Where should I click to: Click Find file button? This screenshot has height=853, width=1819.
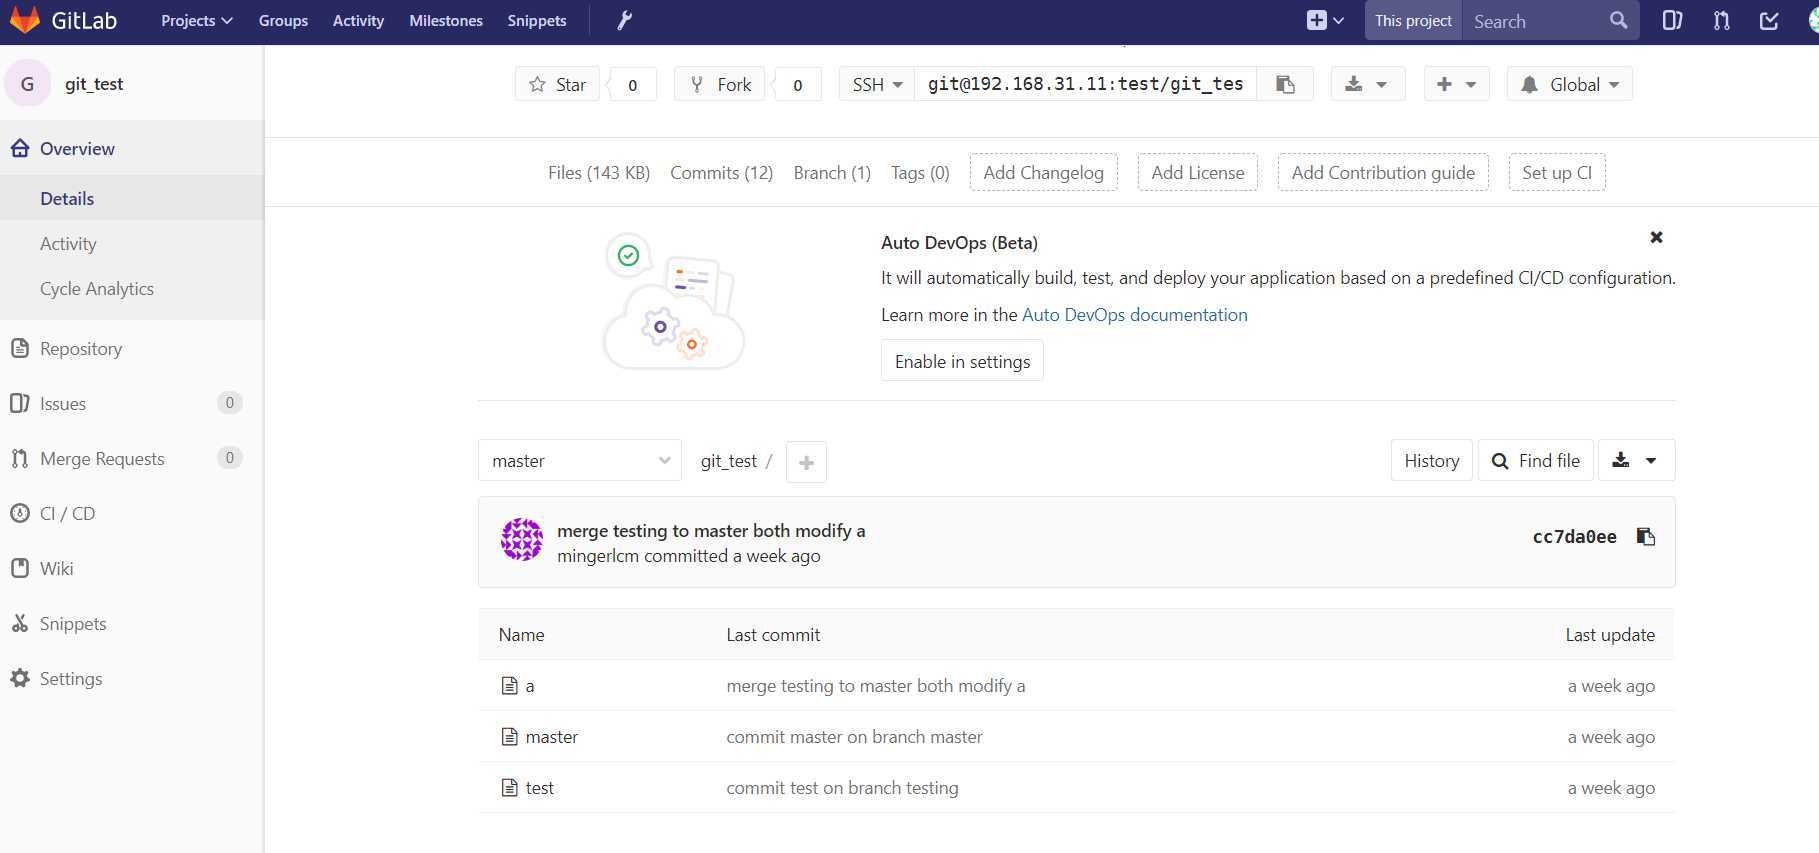click(1535, 461)
